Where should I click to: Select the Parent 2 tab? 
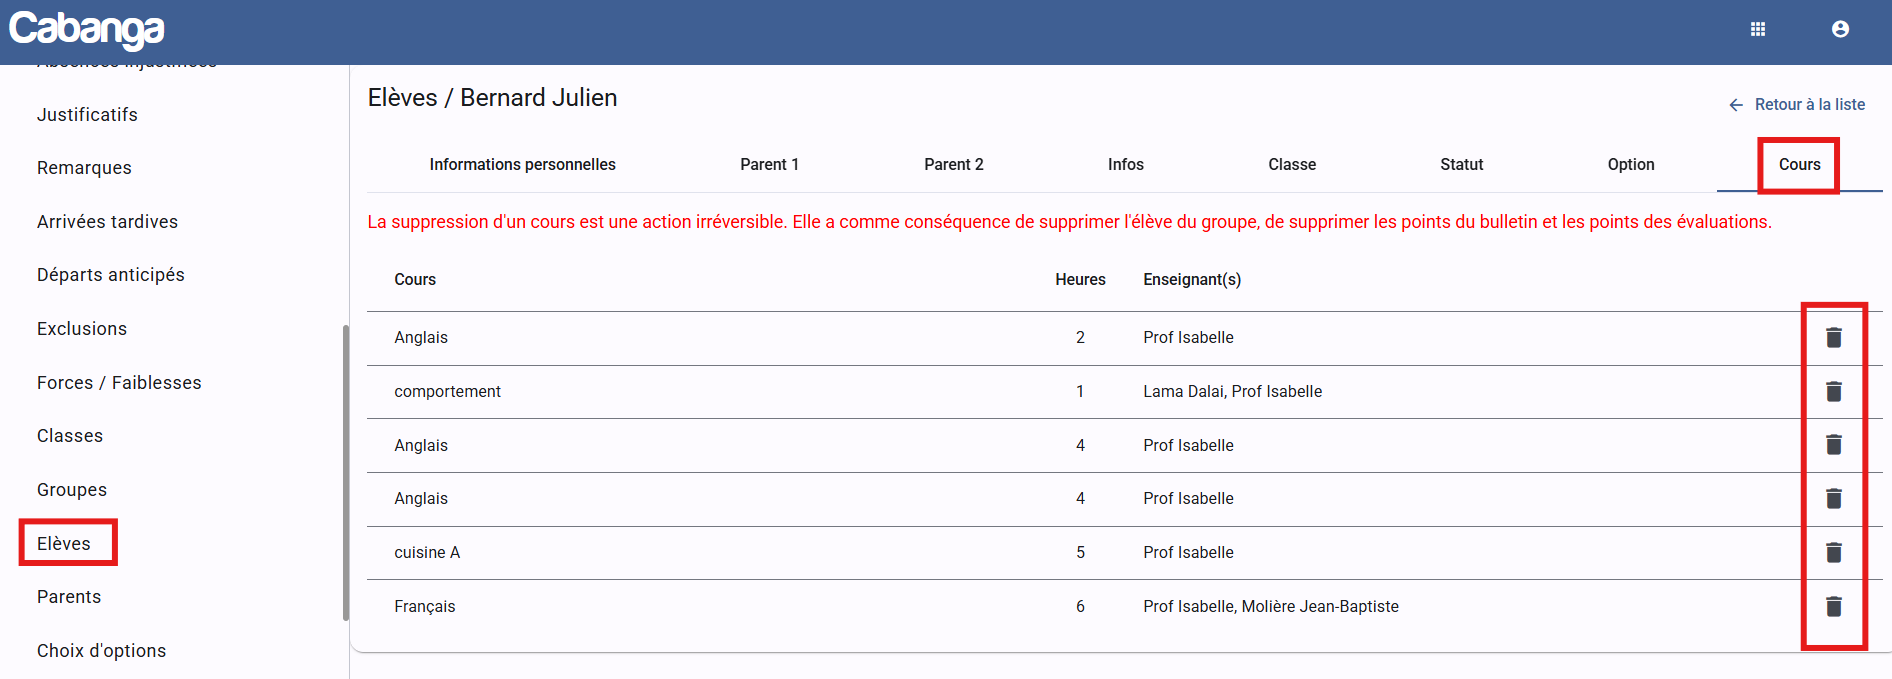click(x=953, y=165)
